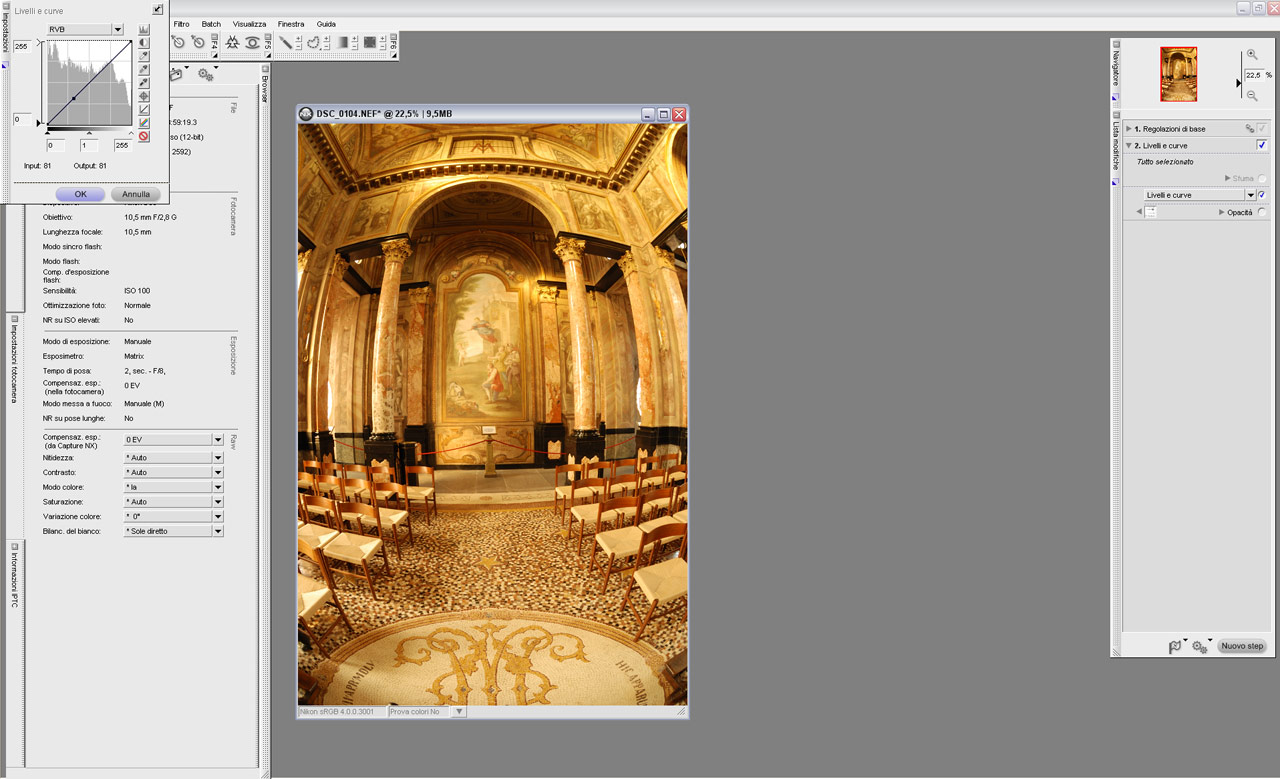Open the Nitidezza dropdown
This screenshot has width=1280, height=779.
tap(218, 457)
